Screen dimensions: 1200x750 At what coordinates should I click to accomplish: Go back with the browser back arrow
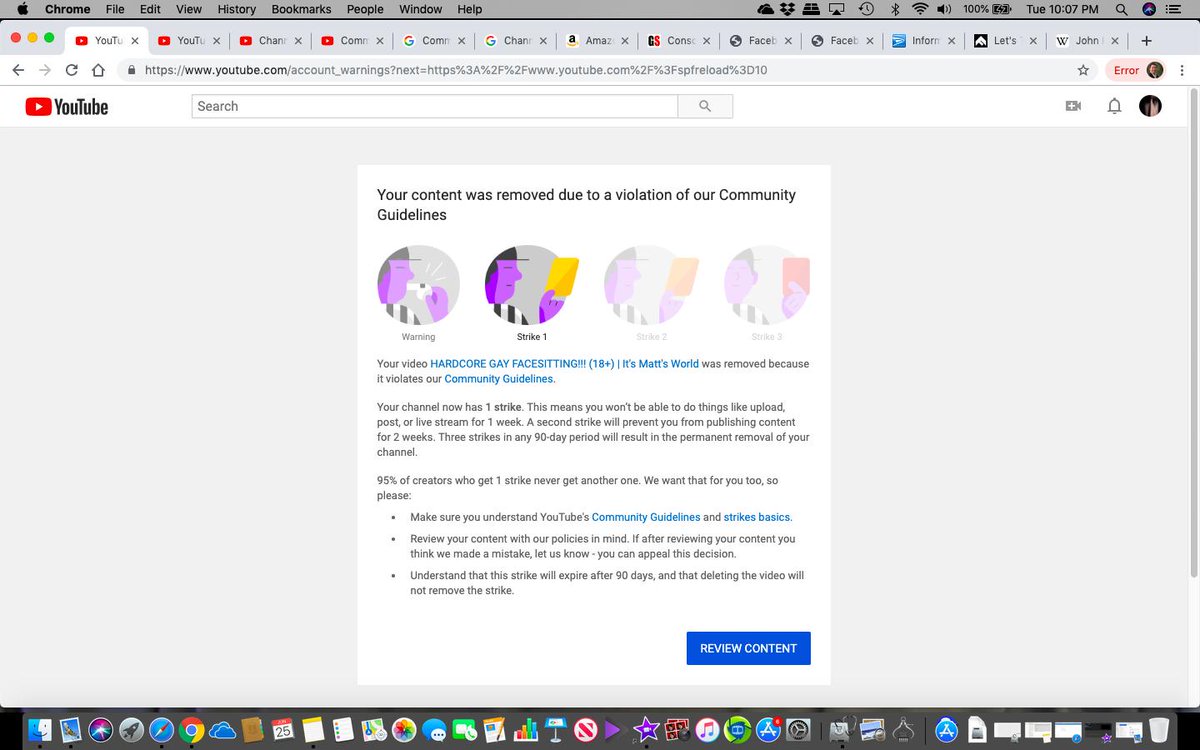(18, 71)
